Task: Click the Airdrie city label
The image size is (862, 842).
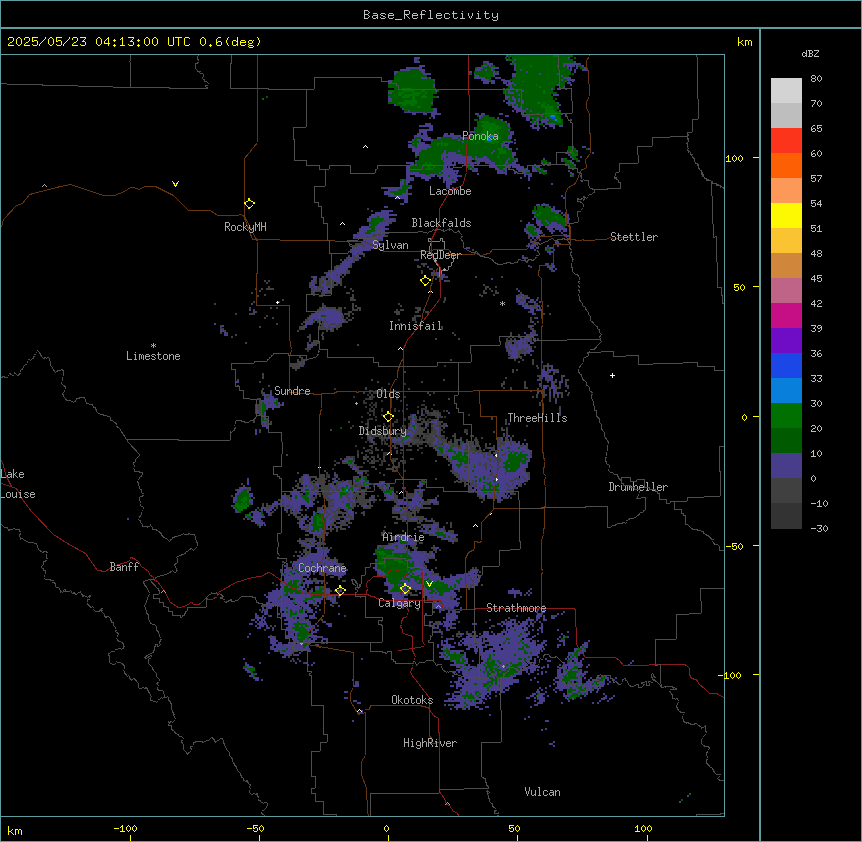Action: 404,537
